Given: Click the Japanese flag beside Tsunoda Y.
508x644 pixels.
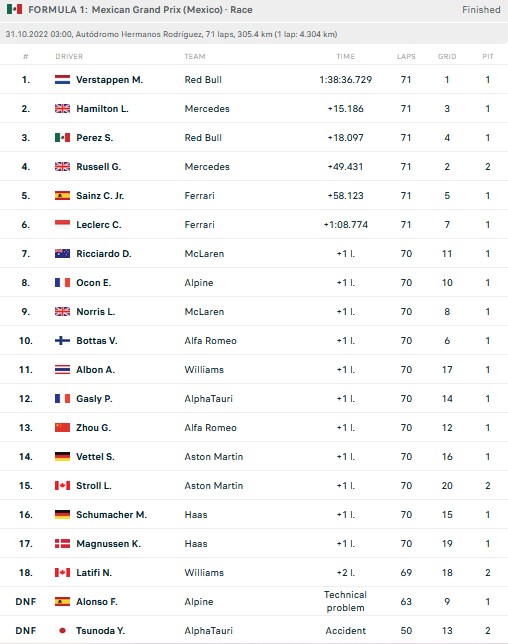Looking at the screenshot, I should pos(62,630).
